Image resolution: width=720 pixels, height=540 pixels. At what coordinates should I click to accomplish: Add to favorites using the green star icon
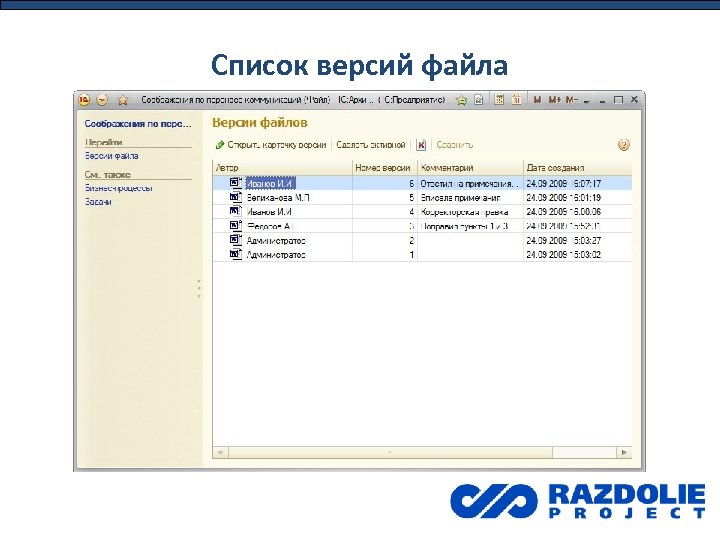click(461, 100)
